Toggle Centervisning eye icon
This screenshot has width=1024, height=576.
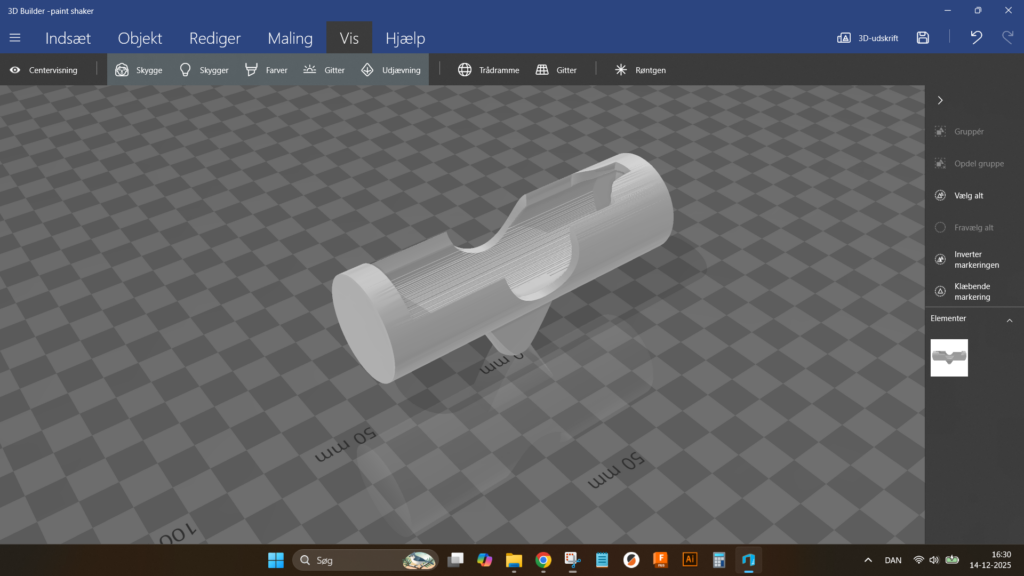tap(15, 70)
